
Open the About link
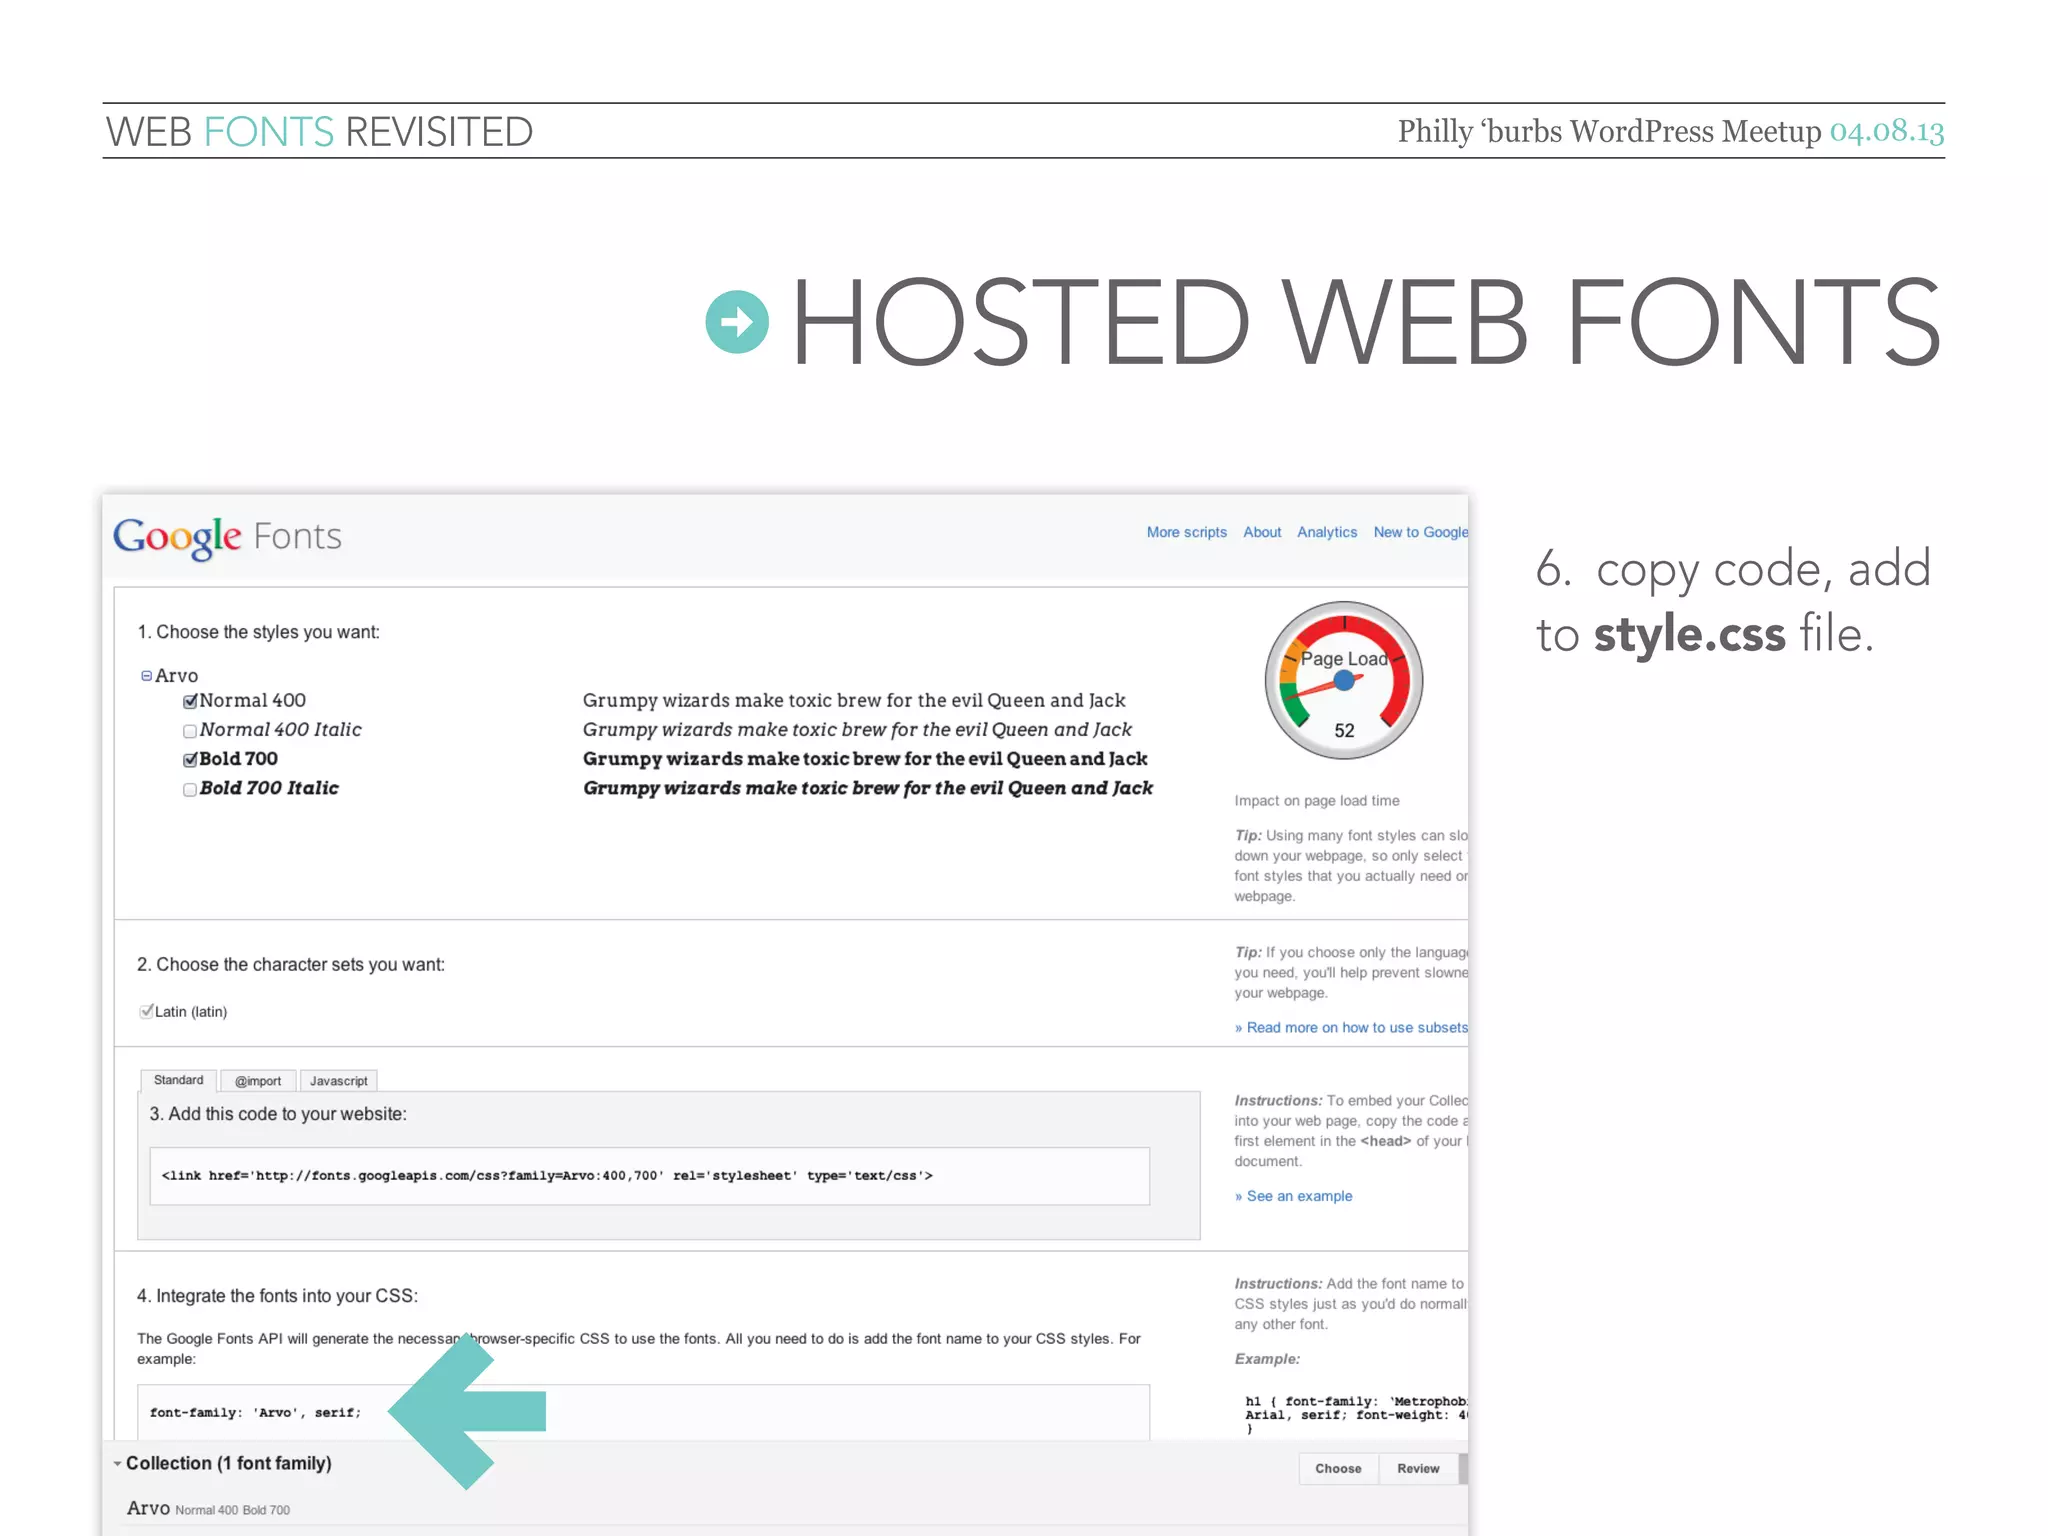pyautogui.click(x=1262, y=532)
